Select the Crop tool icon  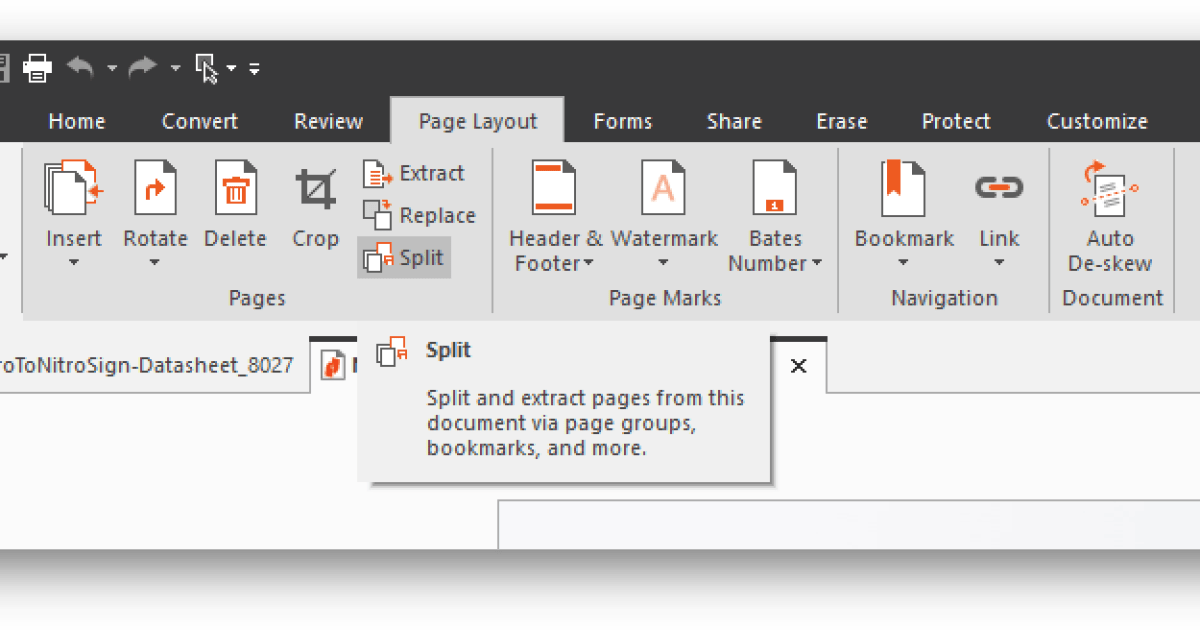(315, 188)
